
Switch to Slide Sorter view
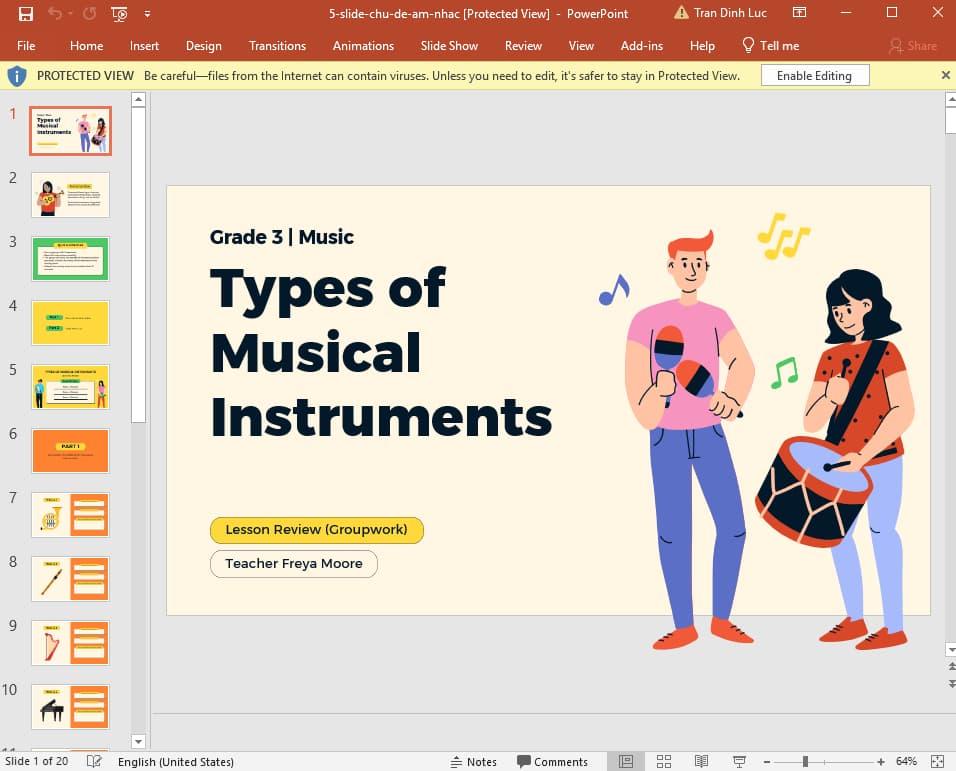(663, 761)
